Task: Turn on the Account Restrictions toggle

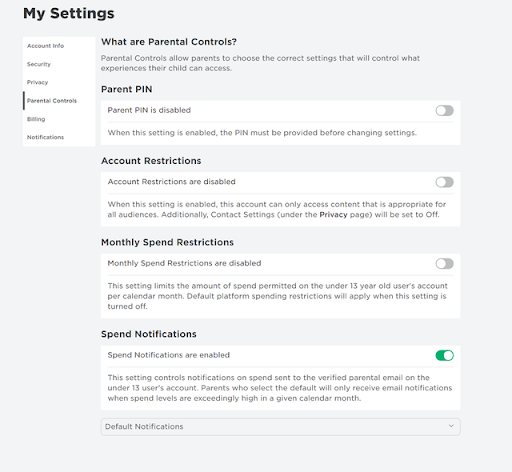Action: (444, 182)
